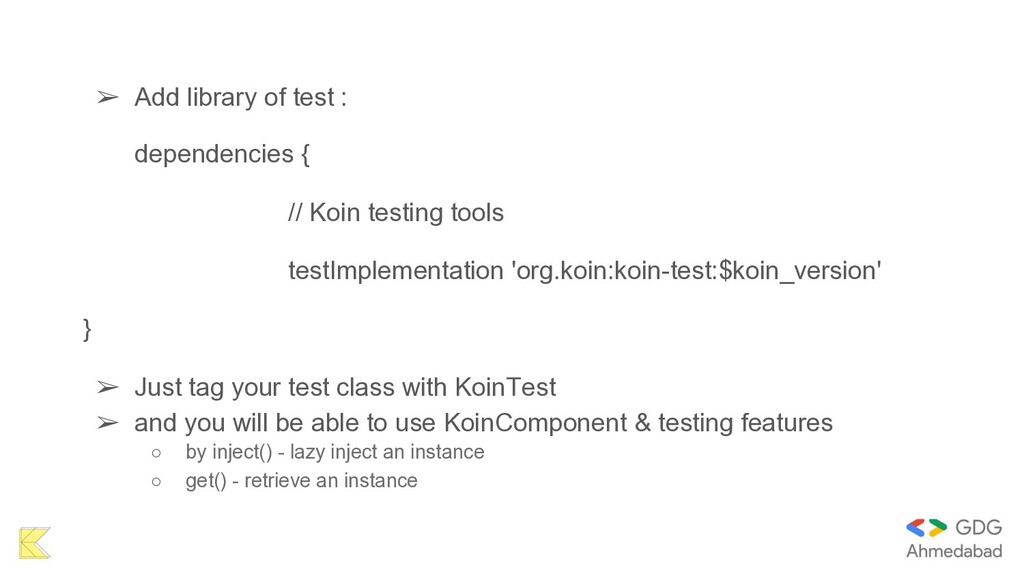The width and height of the screenshot is (1024, 576).
Task: Click the circle bullet beside get()
Action: click(x=156, y=482)
